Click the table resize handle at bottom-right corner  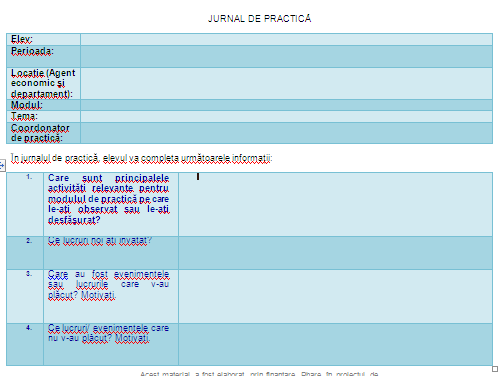coord(495,369)
